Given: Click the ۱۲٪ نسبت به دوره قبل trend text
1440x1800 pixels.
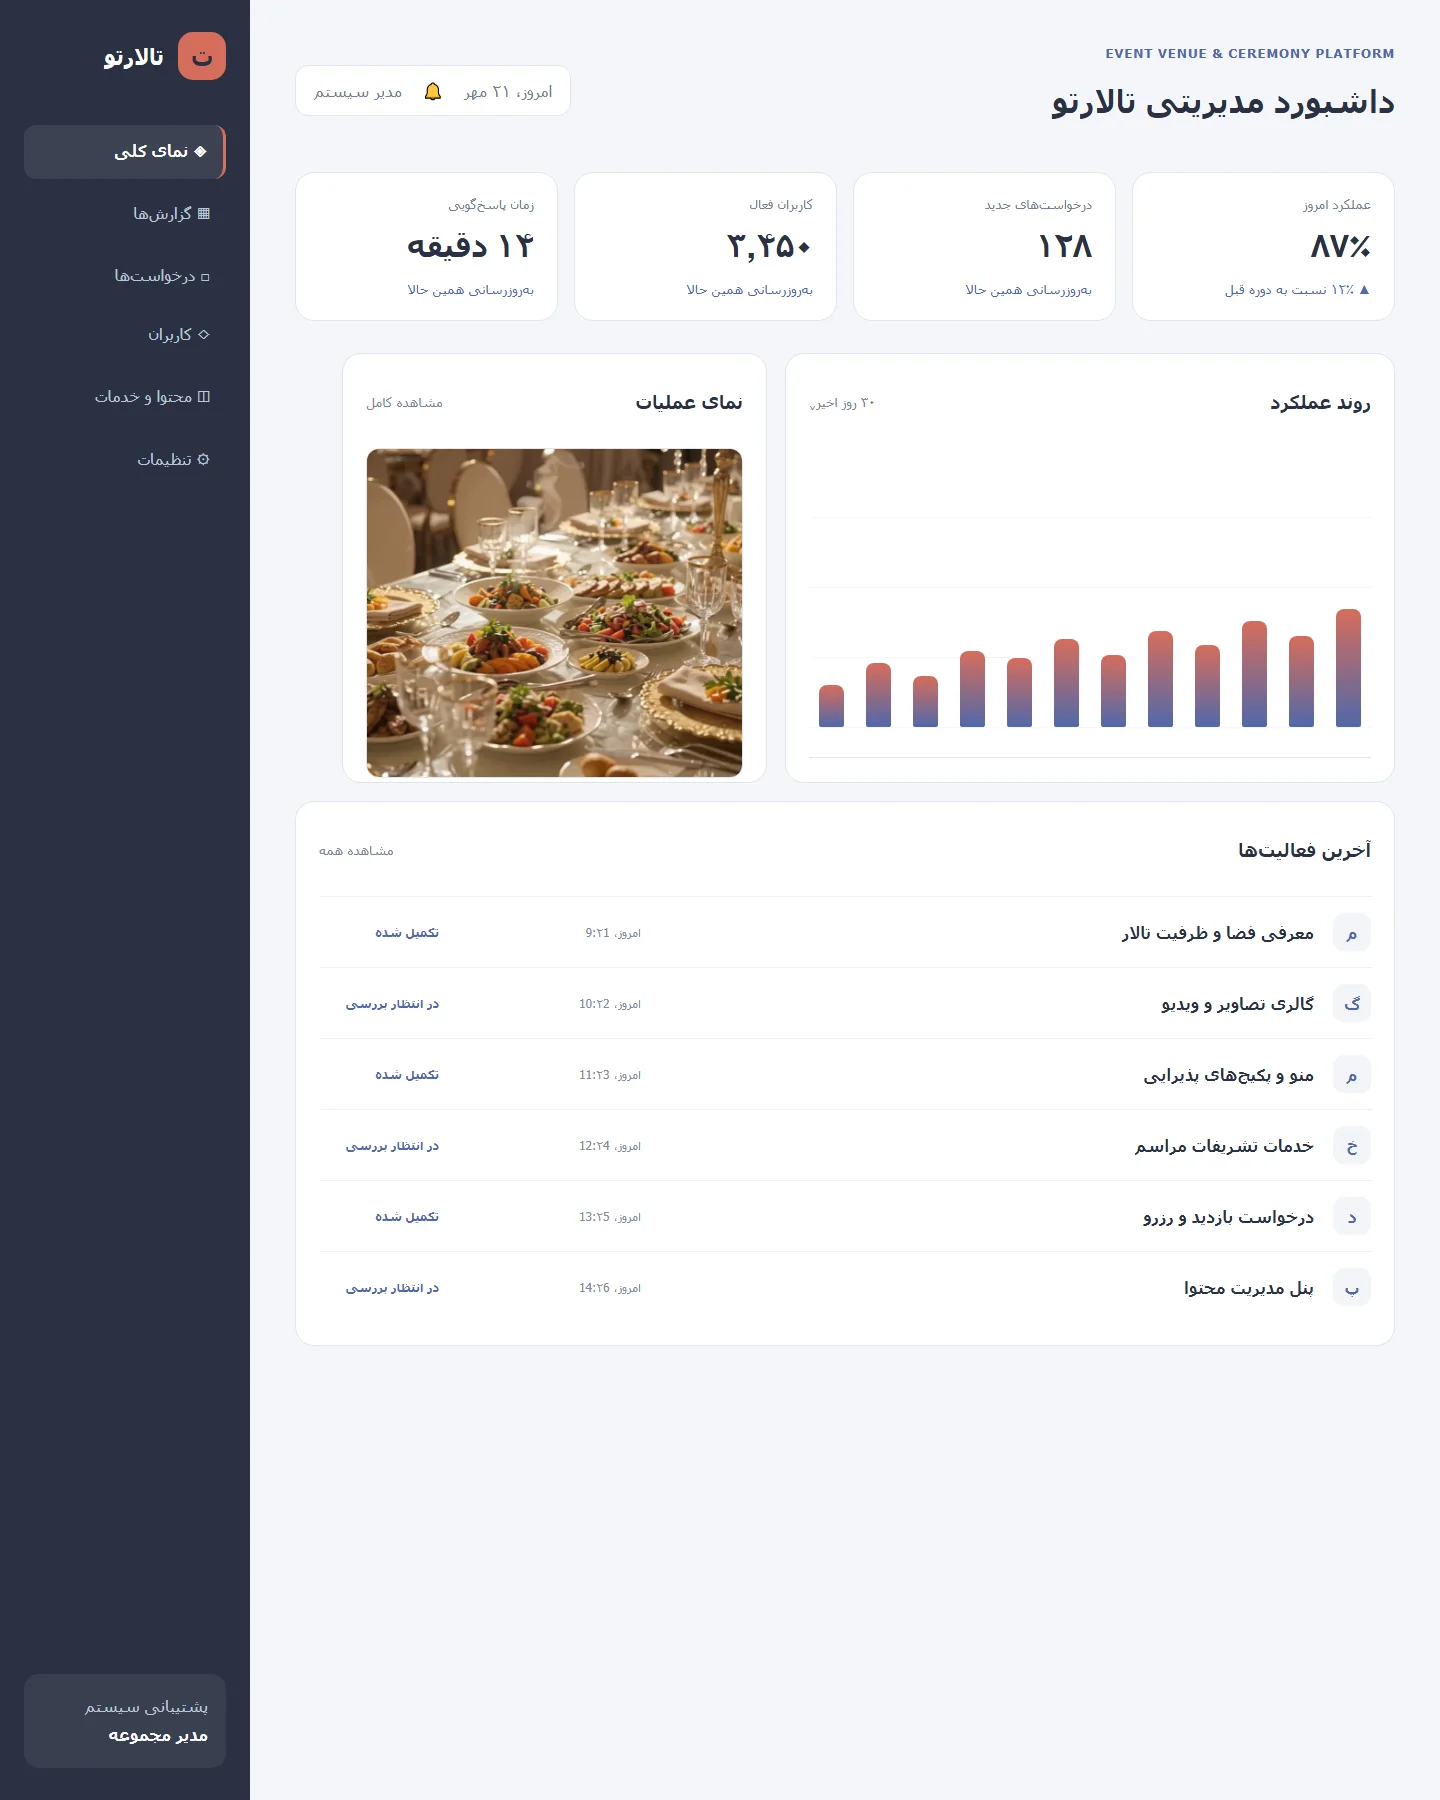Looking at the screenshot, I should click(1297, 290).
